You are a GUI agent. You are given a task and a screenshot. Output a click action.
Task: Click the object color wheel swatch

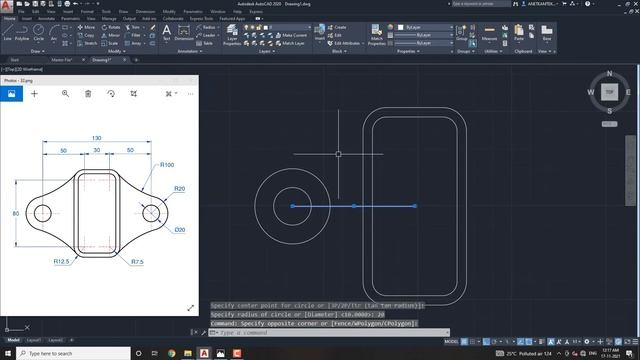coord(390,27)
